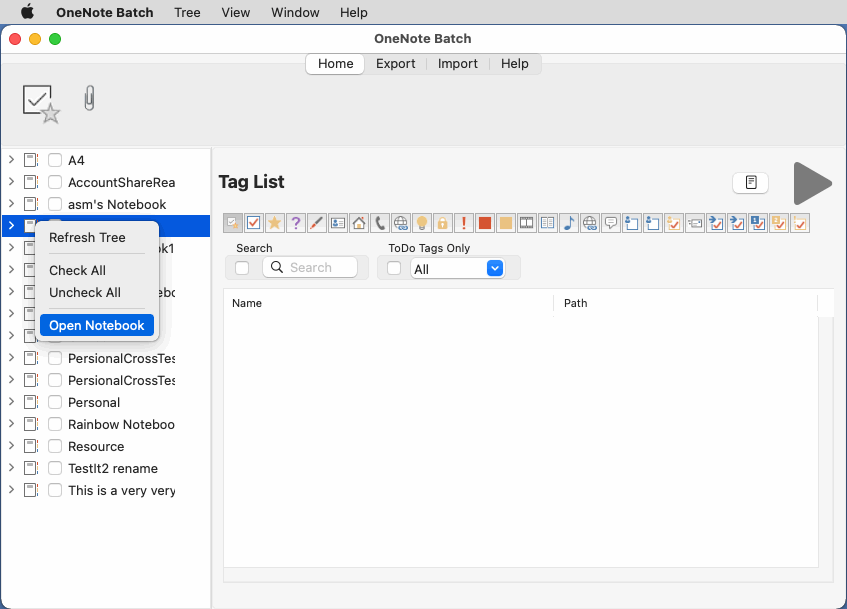Check the Resource notebook checkbox
This screenshot has width=847, height=609.
pos(55,446)
